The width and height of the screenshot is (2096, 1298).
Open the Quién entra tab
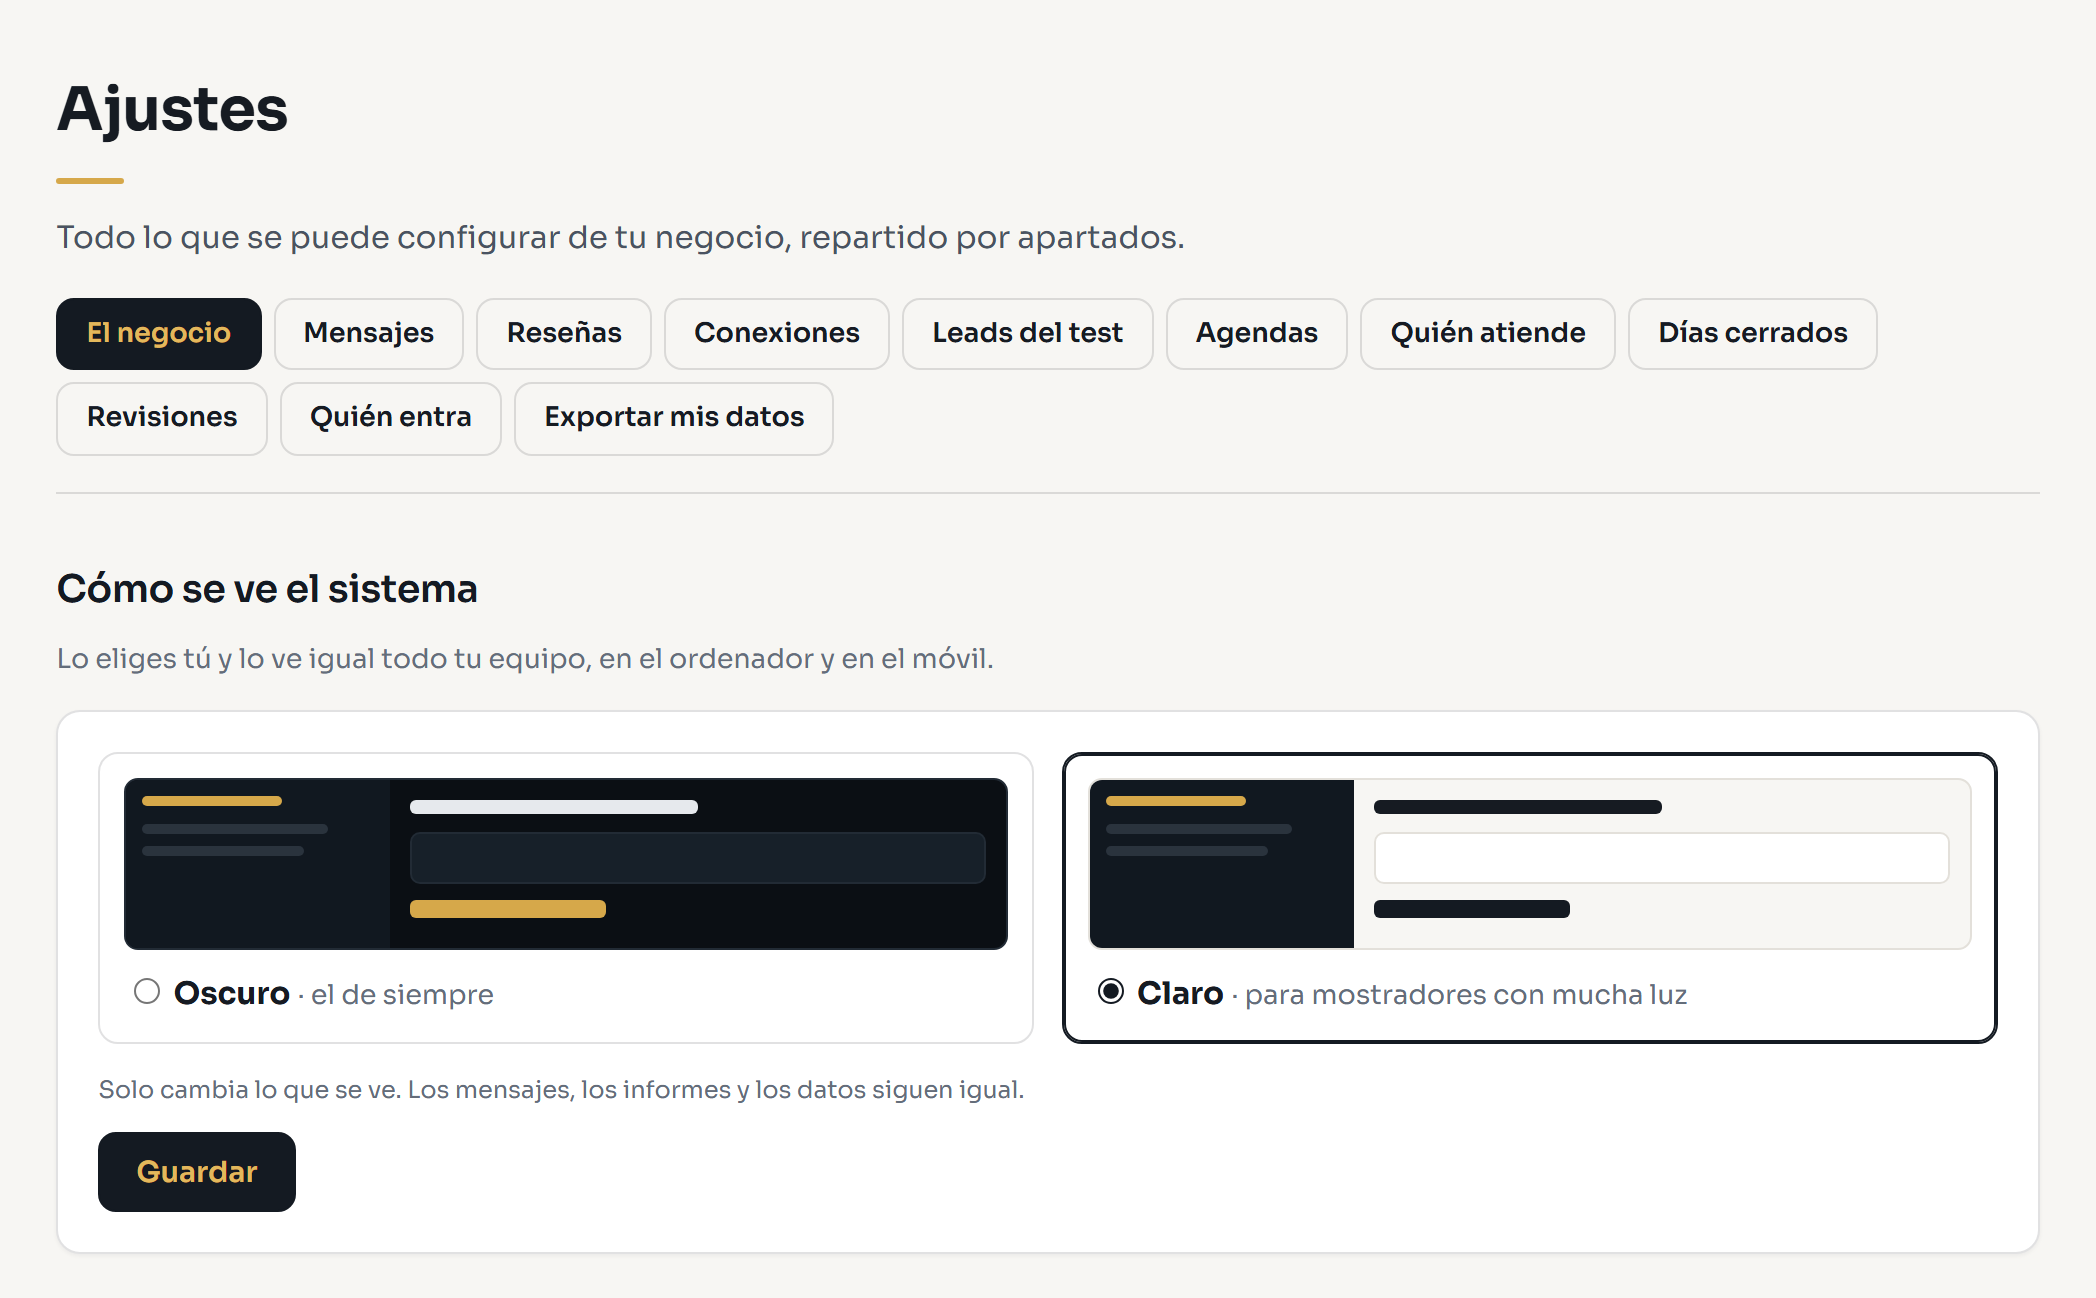[x=391, y=418]
